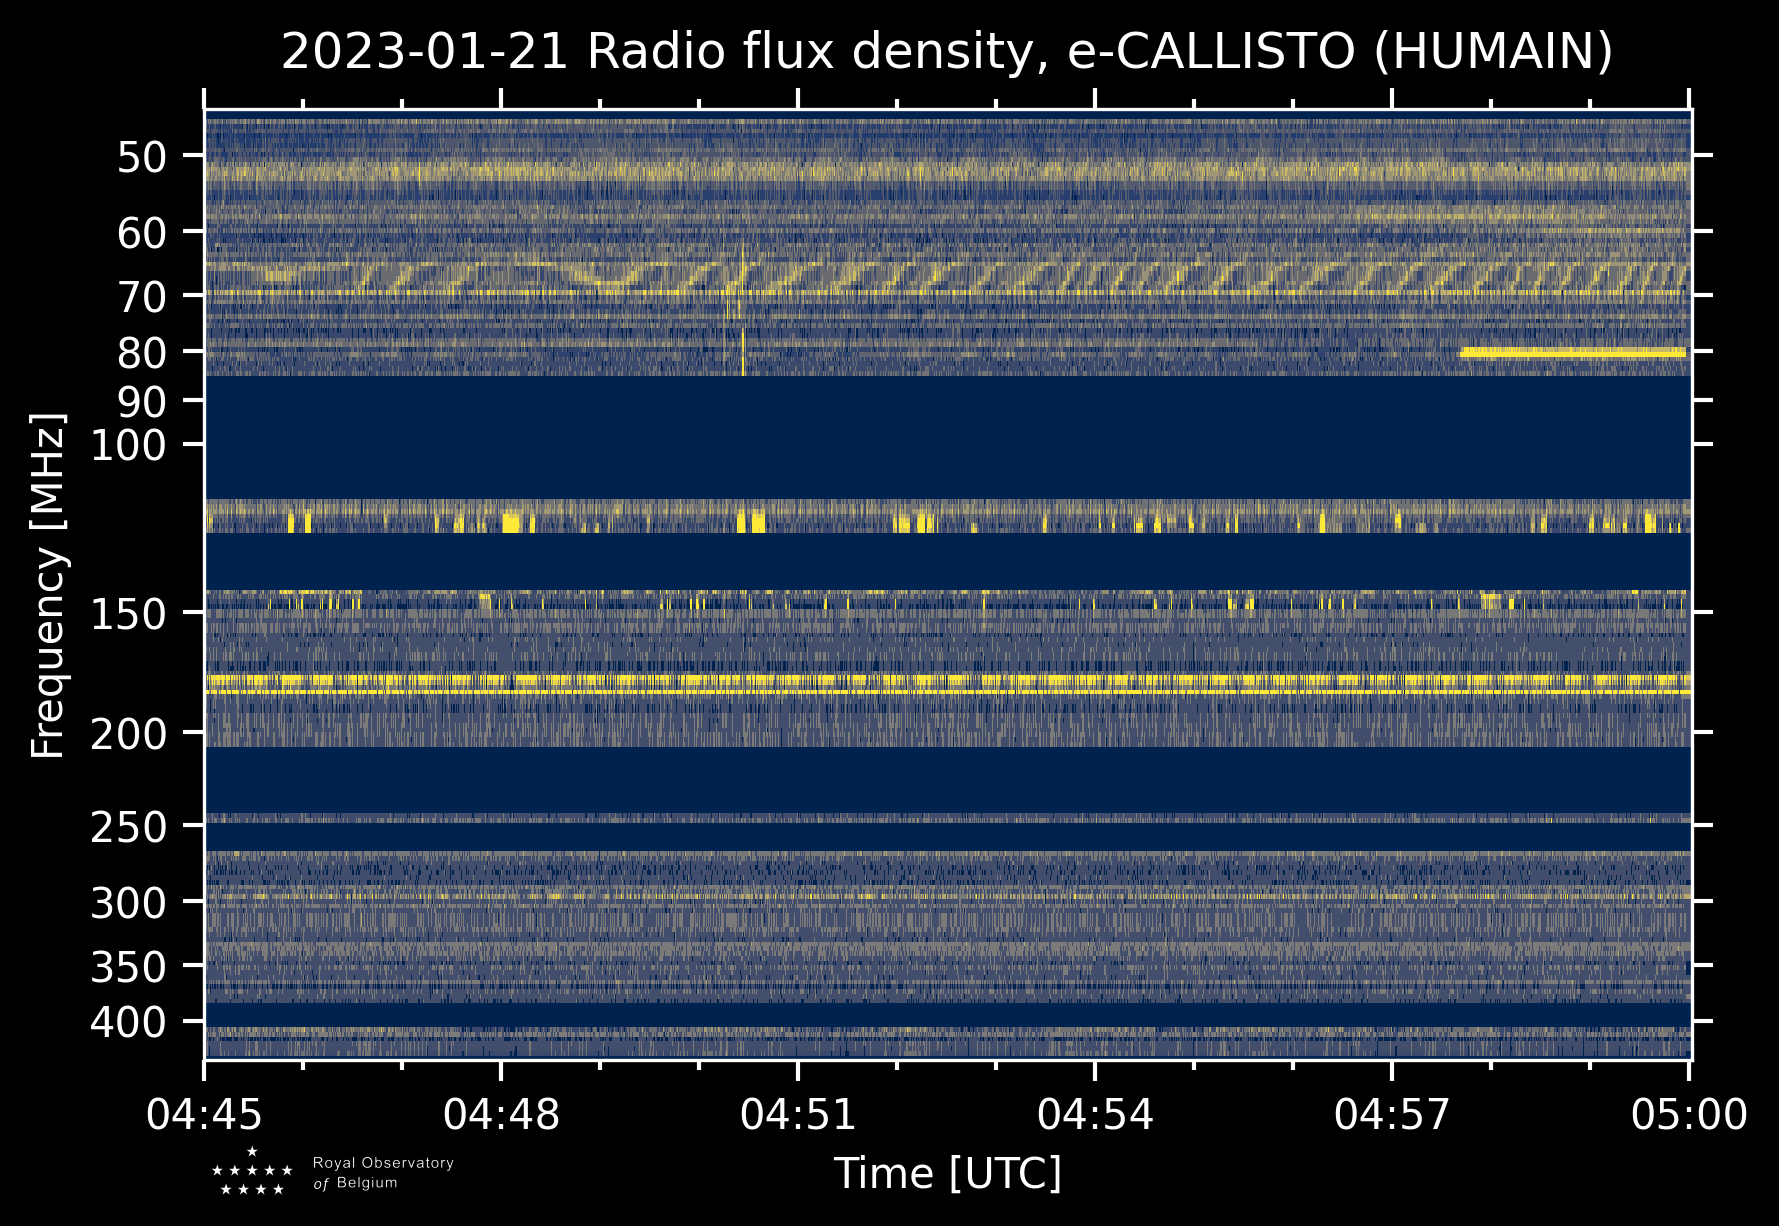Select the 04:45 time tick label
Viewport: 1779px width, 1226px height.
click(204, 1115)
